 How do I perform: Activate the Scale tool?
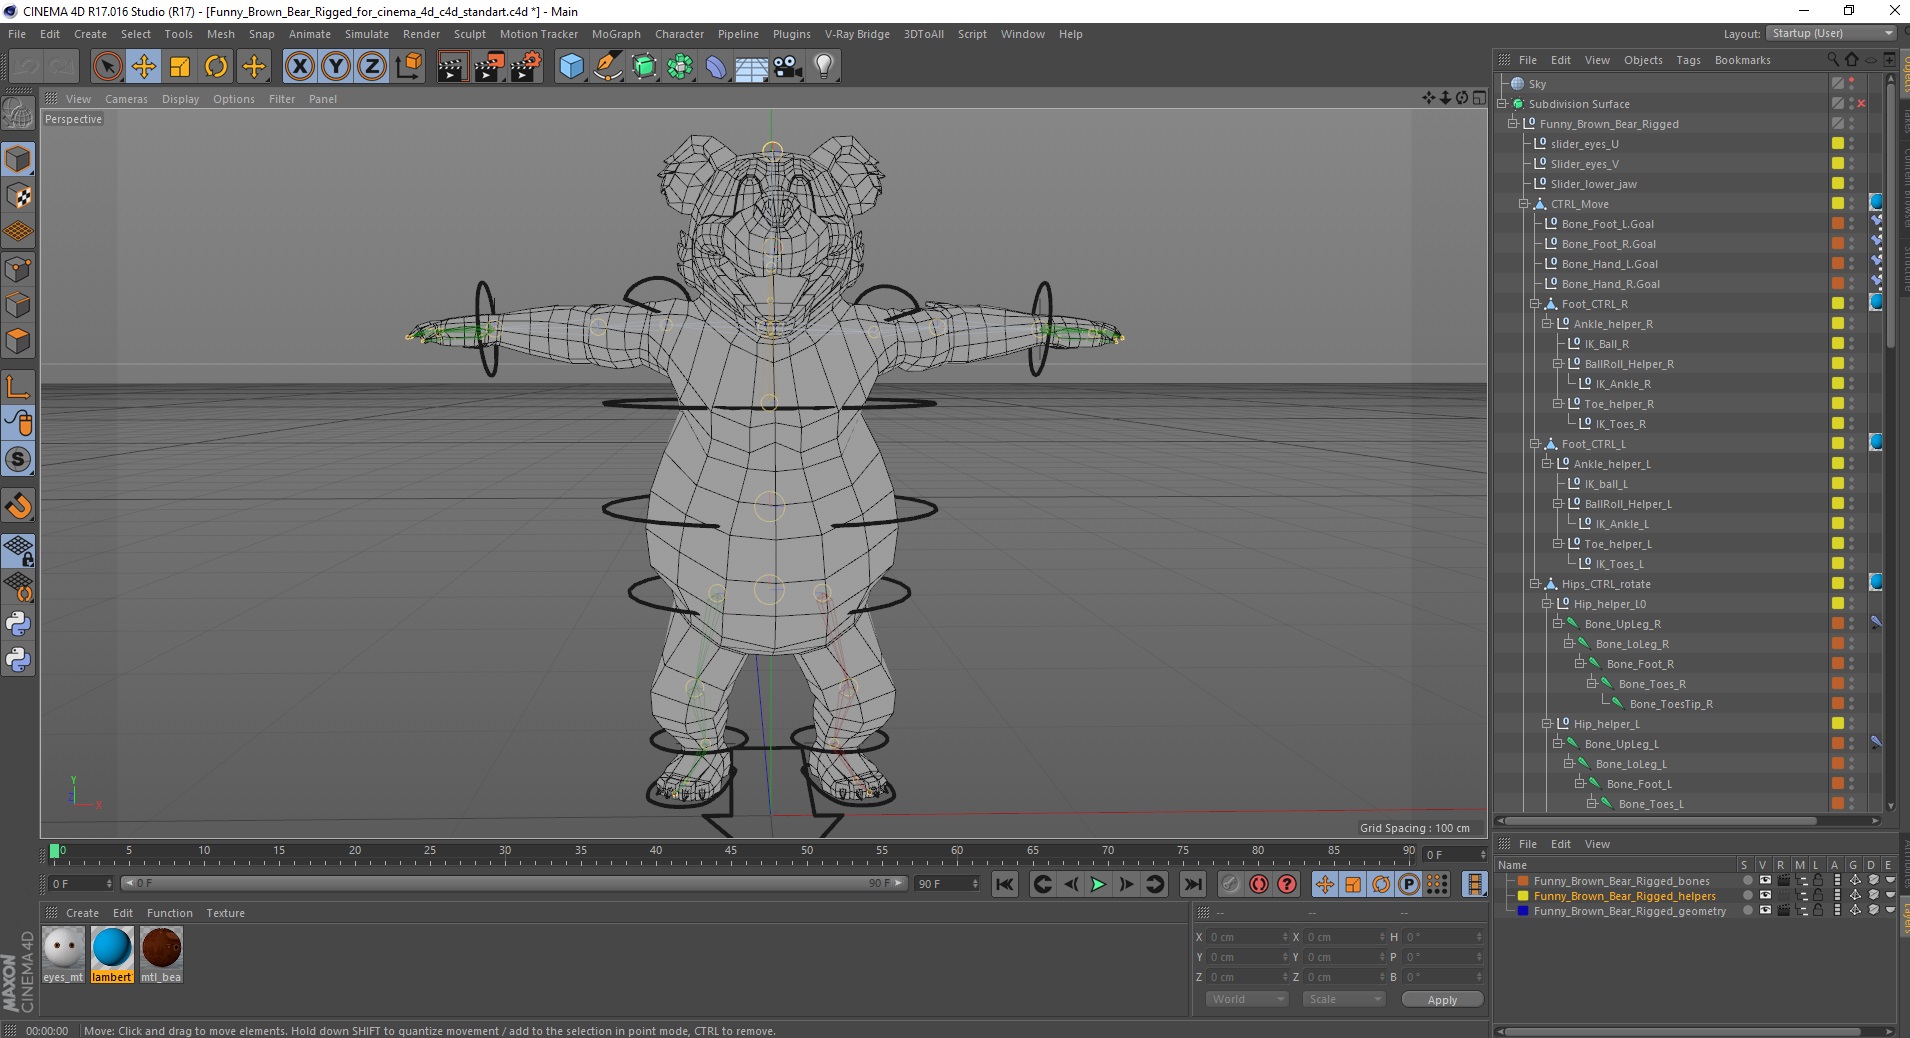[180, 67]
